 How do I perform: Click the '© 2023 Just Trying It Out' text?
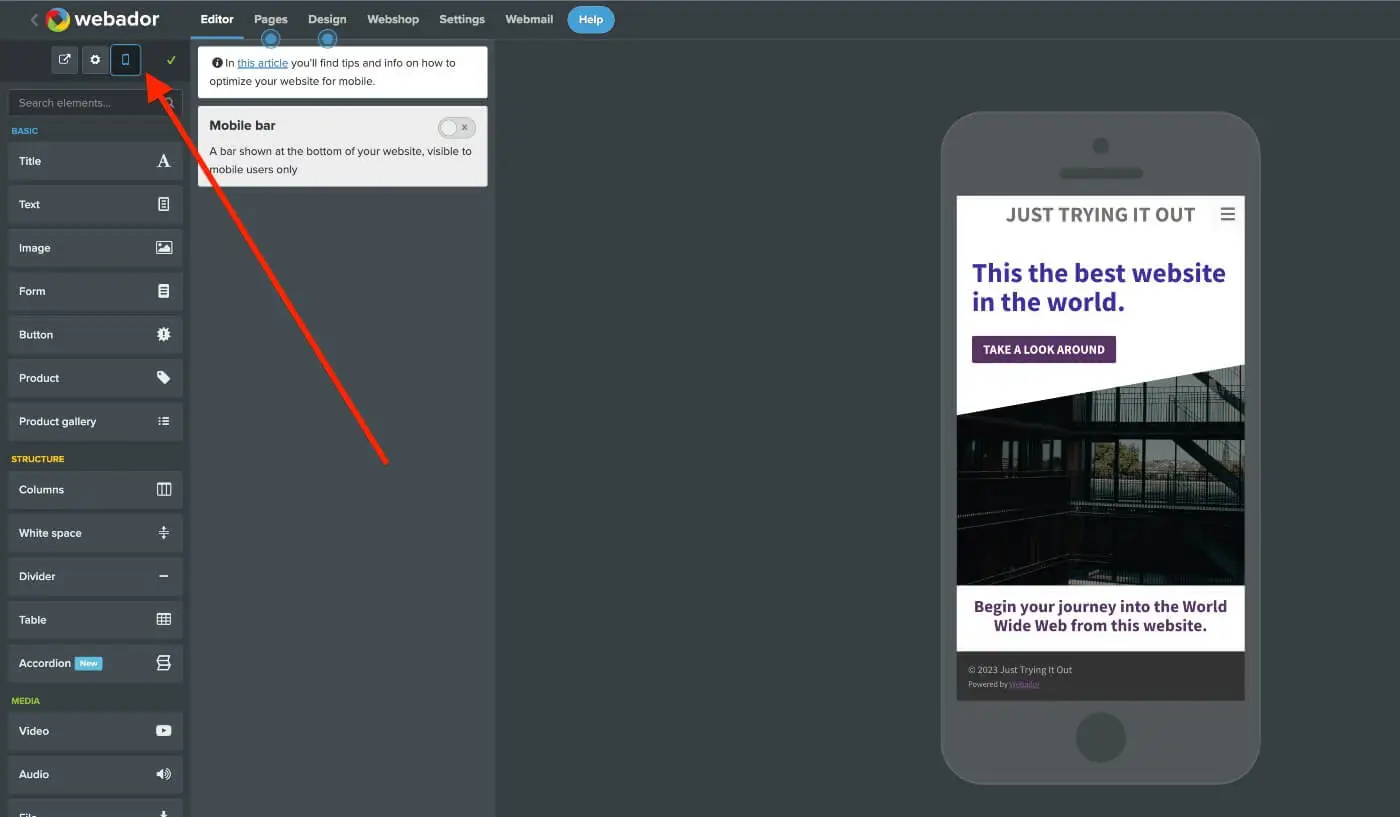[x=1020, y=670]
